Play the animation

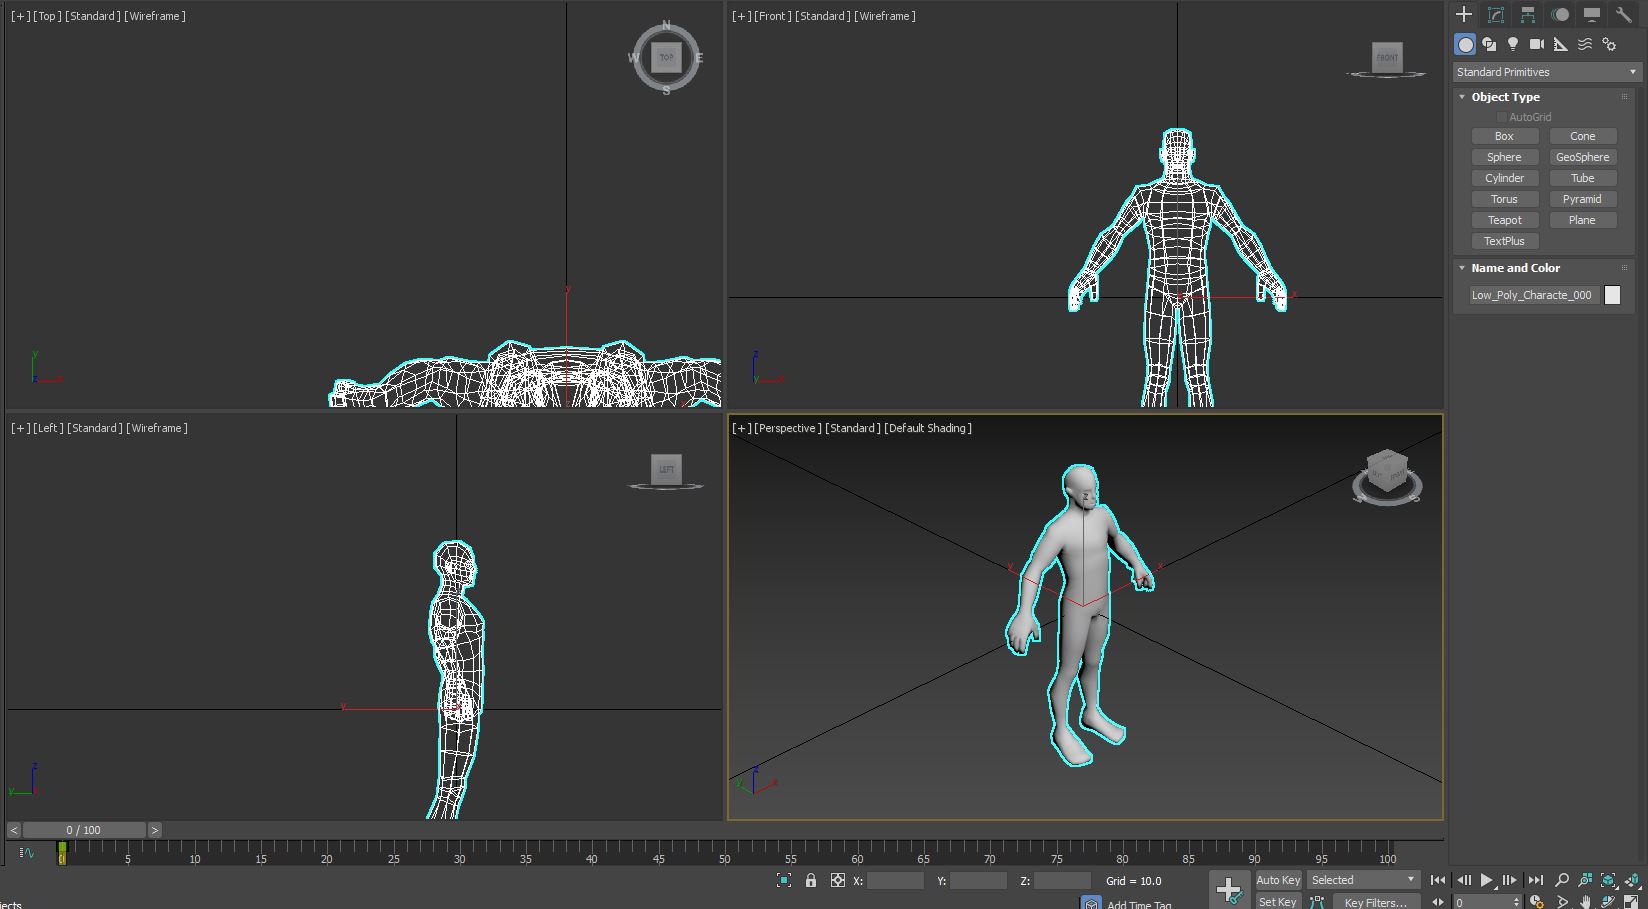pyautogui.click(x=1487, y=880)
